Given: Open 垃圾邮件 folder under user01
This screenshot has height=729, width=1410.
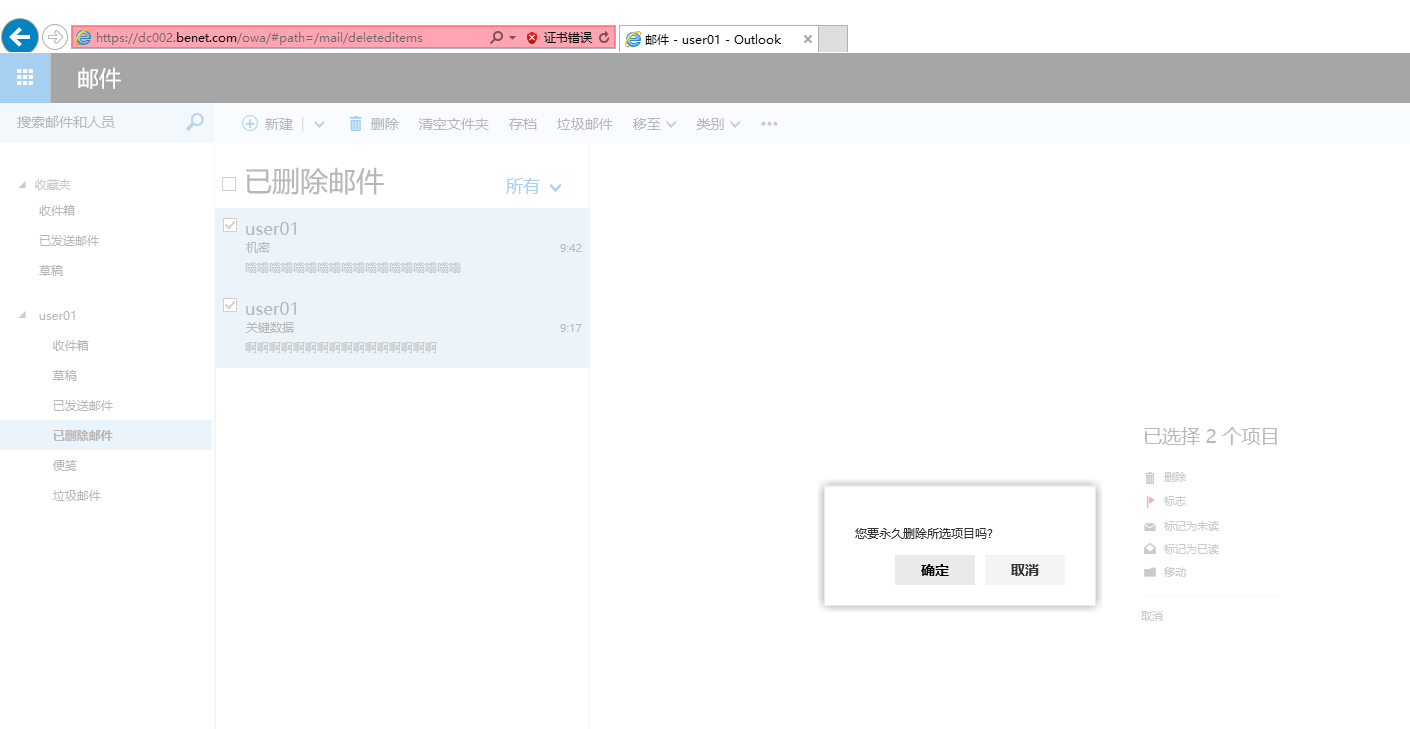Looking at the screenshot, I should pos(77,496).
